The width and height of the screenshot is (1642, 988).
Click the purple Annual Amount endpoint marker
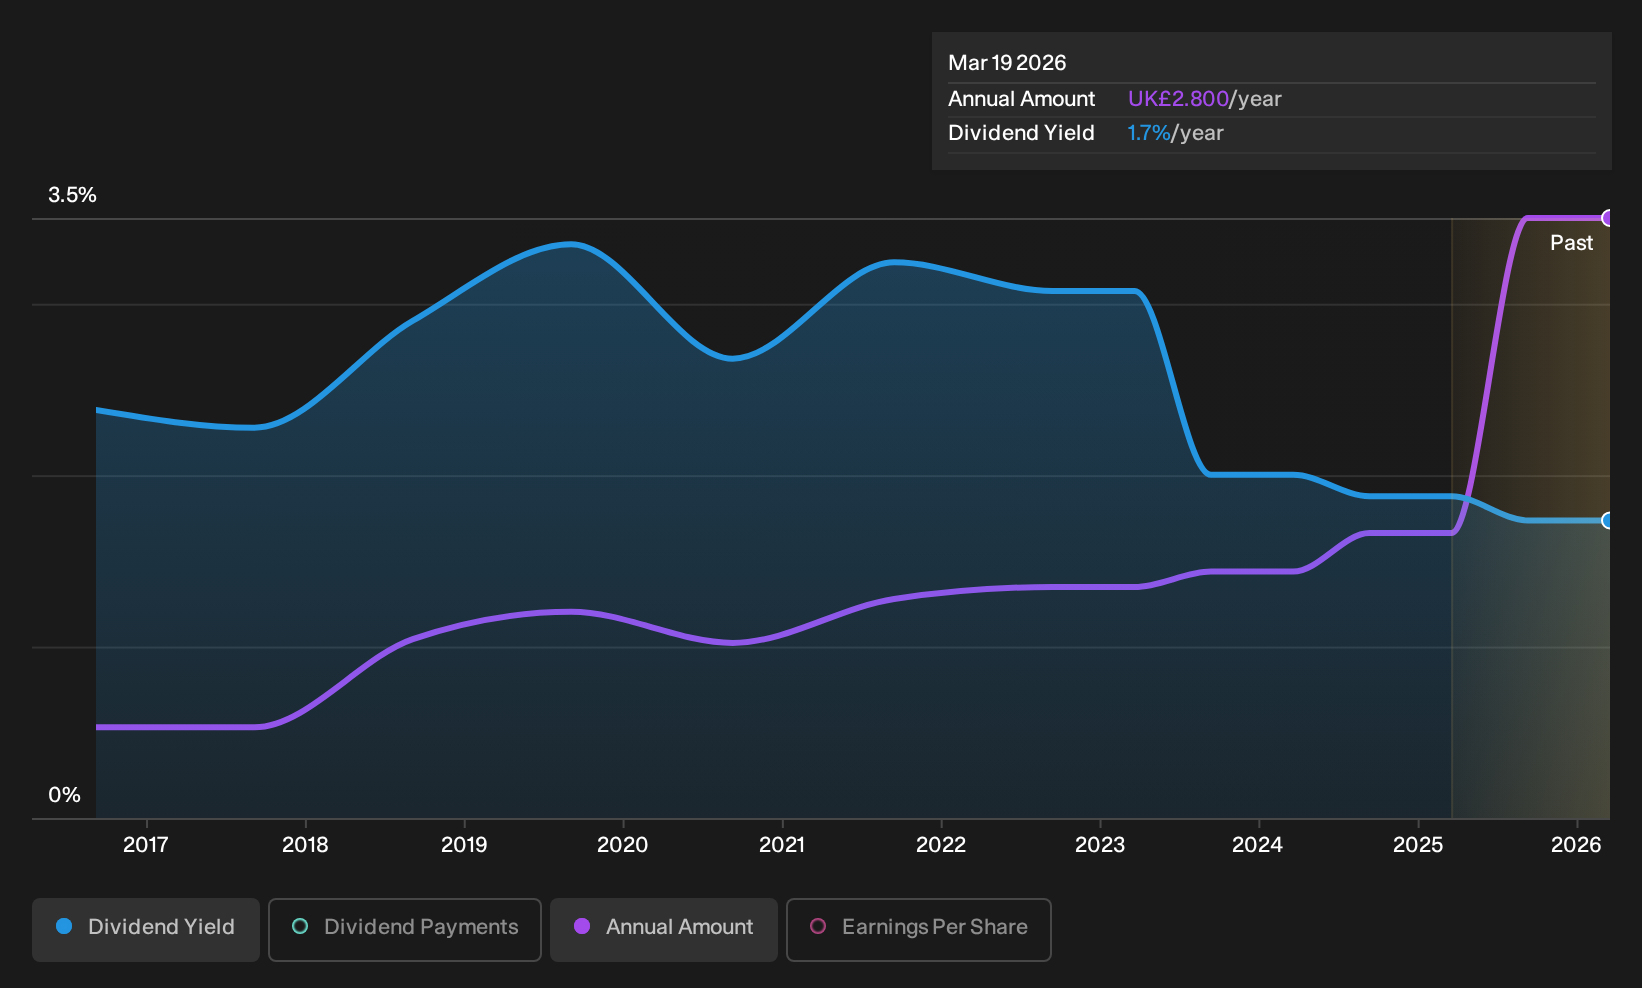tap(1607, 218)
